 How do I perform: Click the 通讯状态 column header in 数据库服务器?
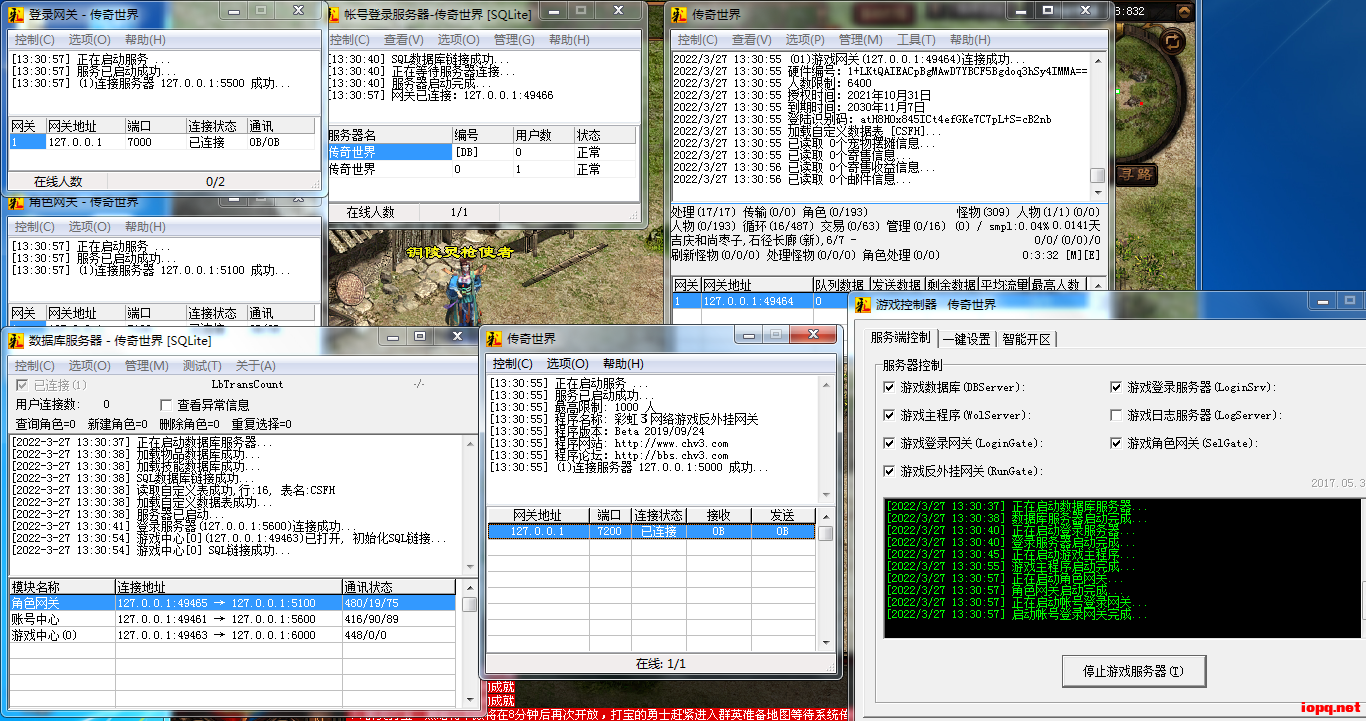tap(398, 587)
